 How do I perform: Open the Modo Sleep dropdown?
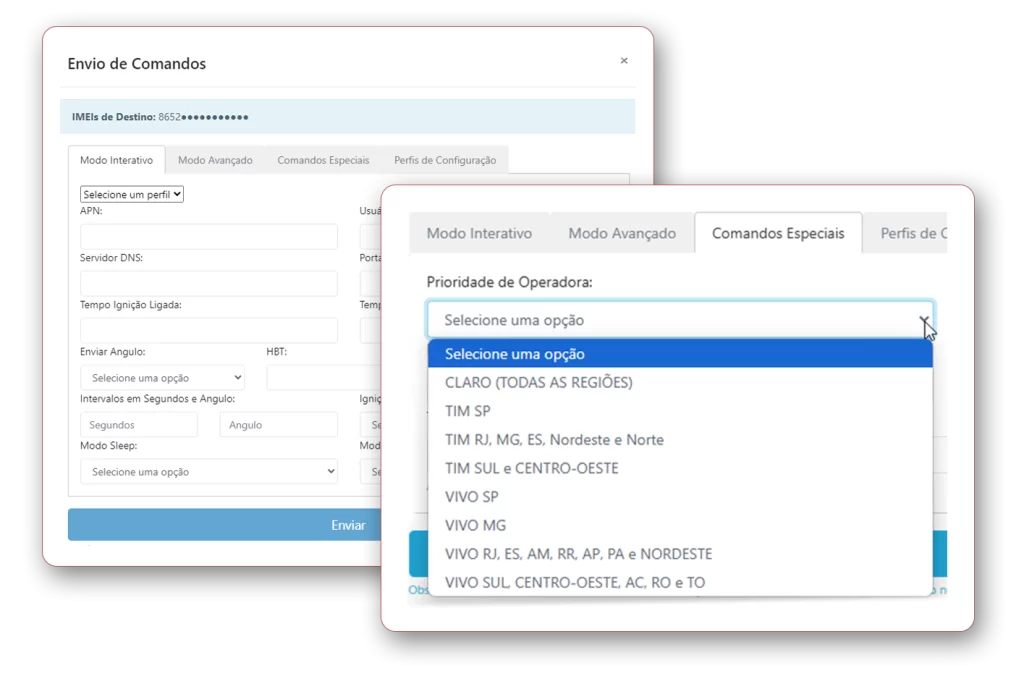tap(208, 472)
